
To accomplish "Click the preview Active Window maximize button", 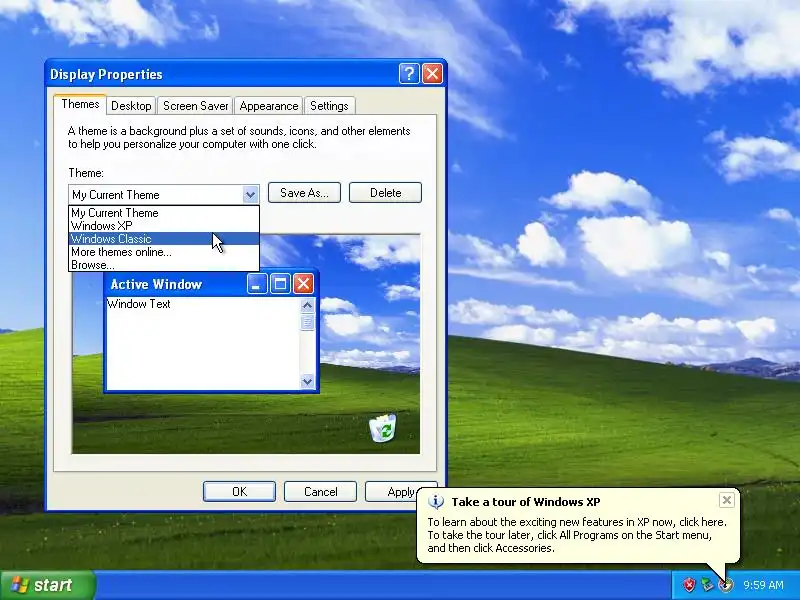I will point(280,284).
